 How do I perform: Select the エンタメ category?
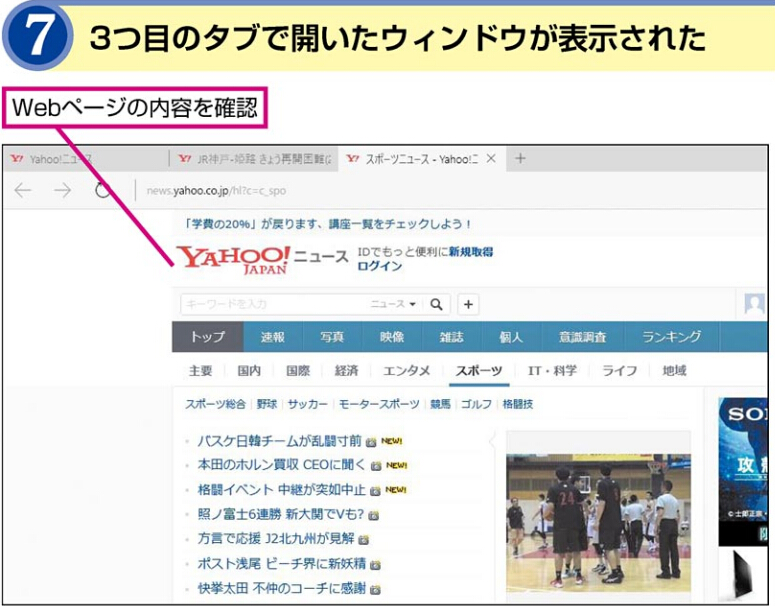click(406, 370)
